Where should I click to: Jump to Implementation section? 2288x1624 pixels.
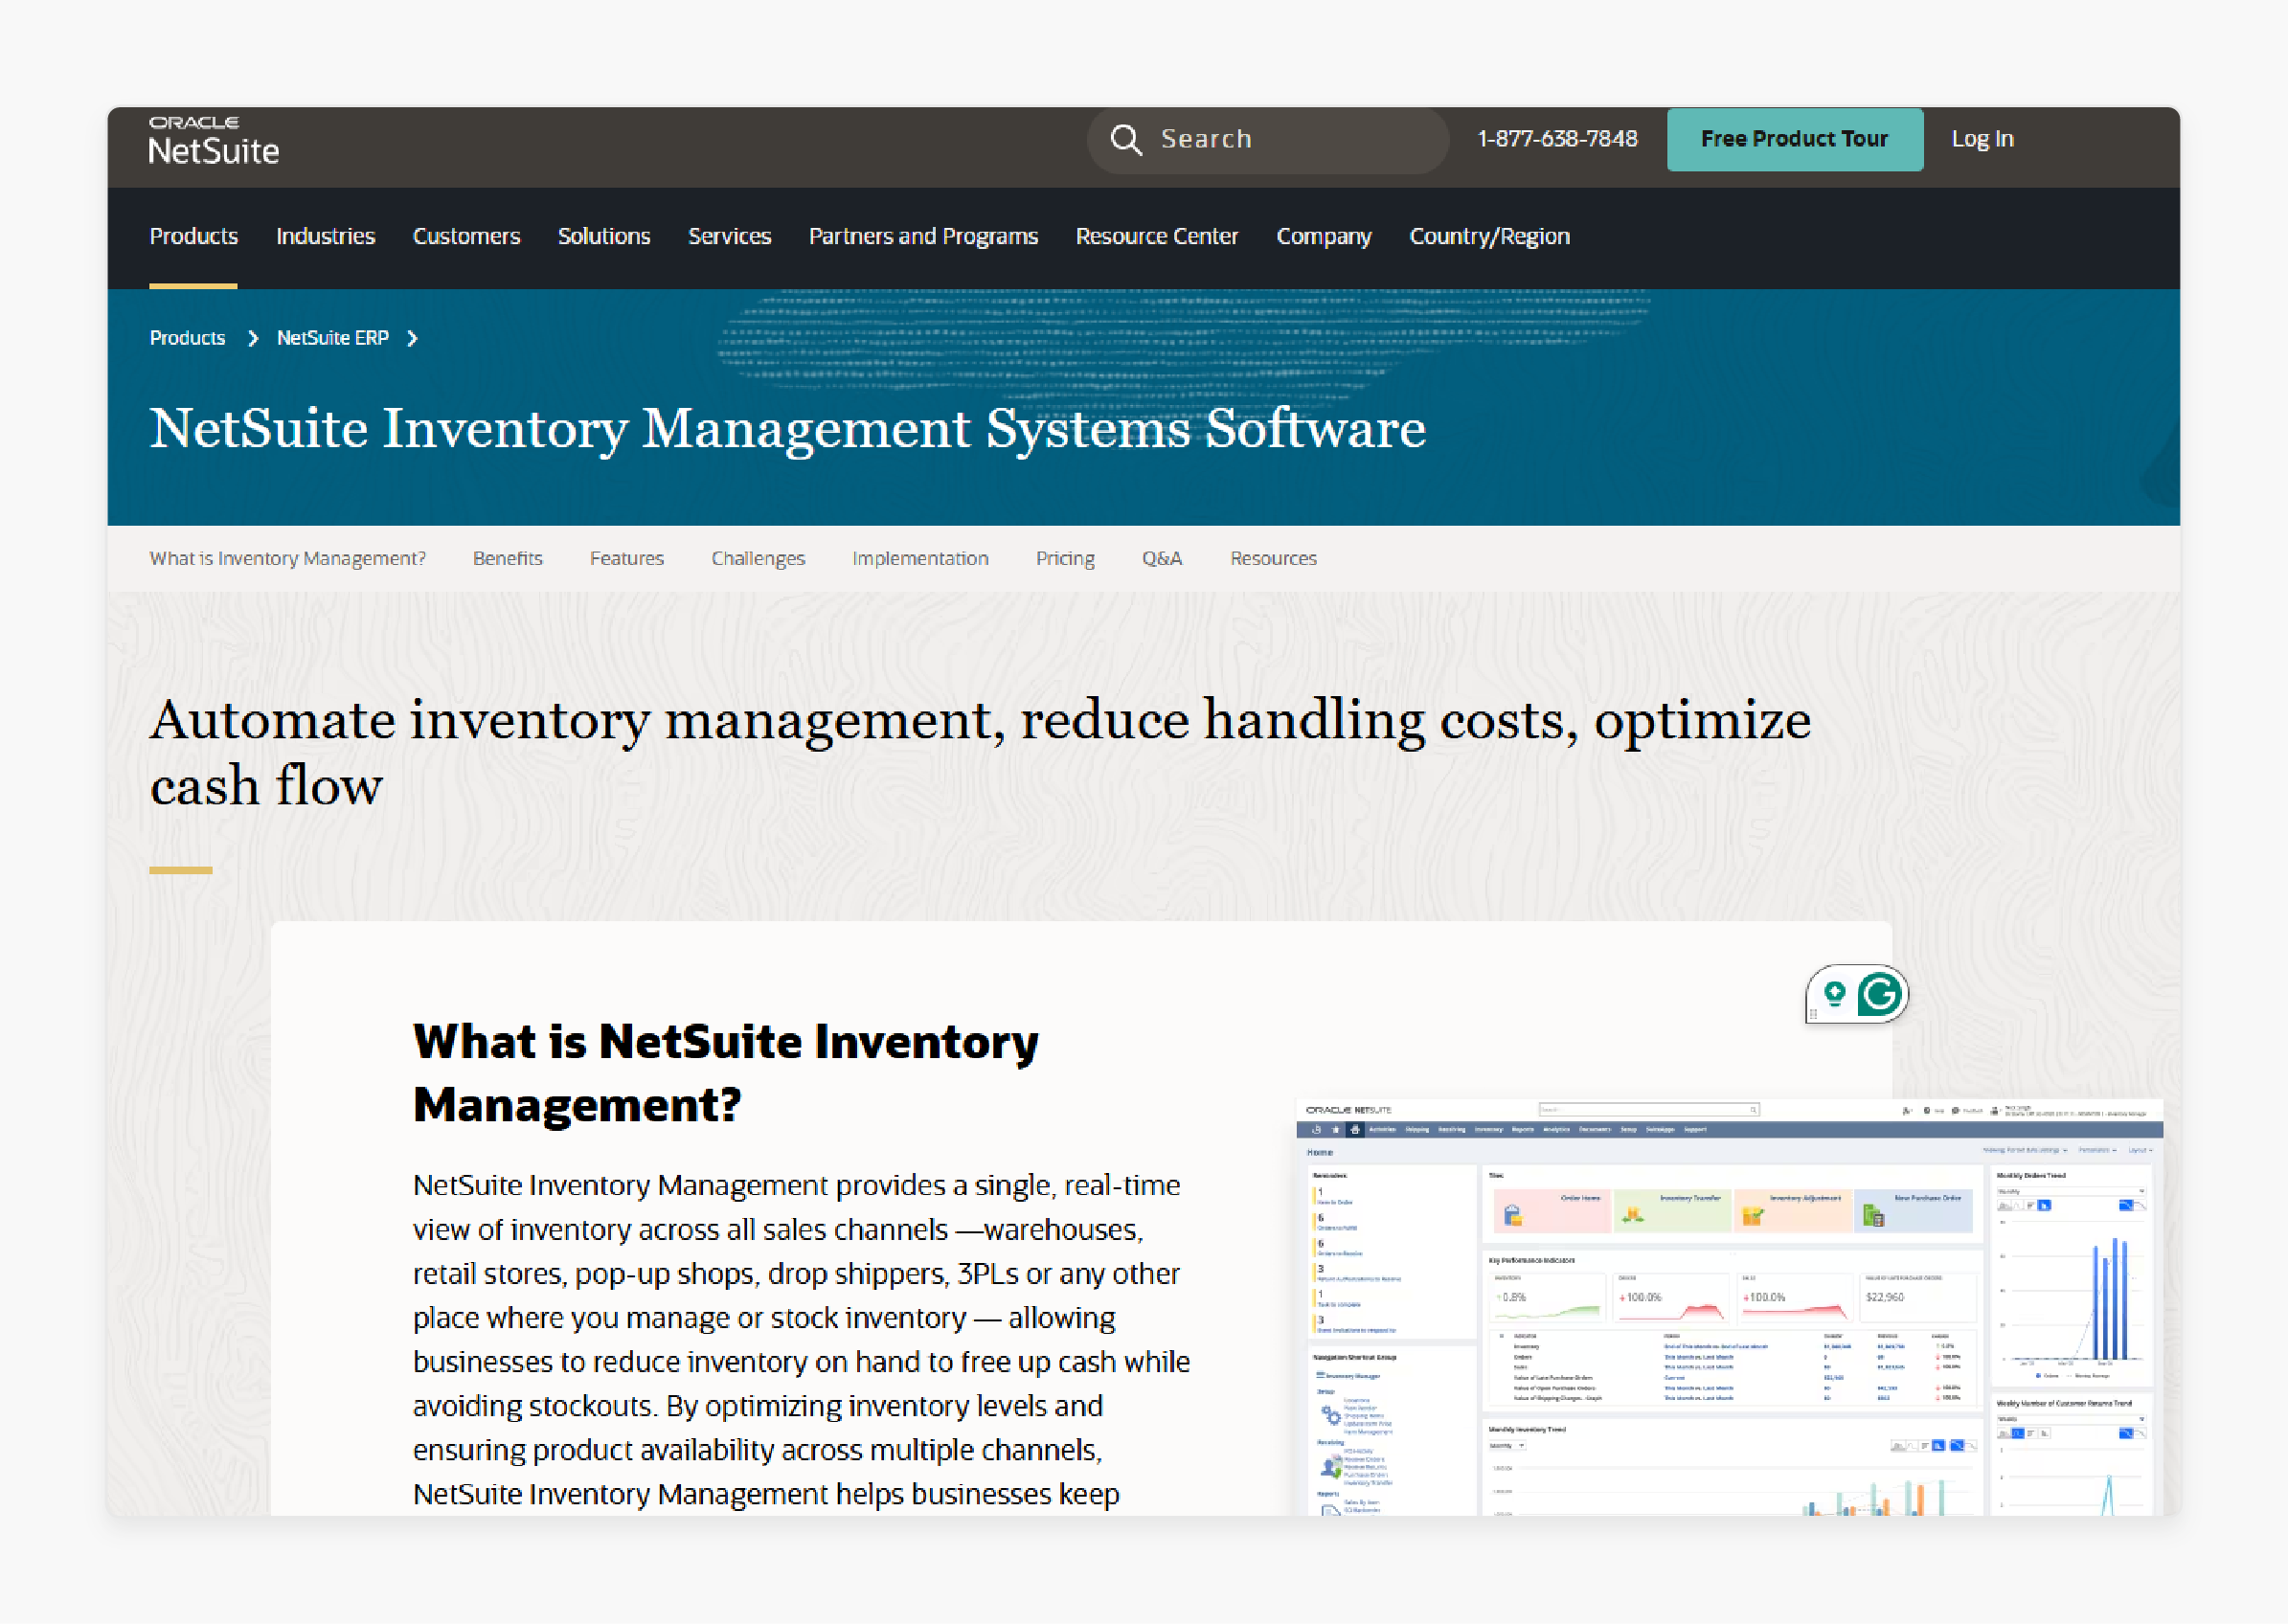coord(920,559)
